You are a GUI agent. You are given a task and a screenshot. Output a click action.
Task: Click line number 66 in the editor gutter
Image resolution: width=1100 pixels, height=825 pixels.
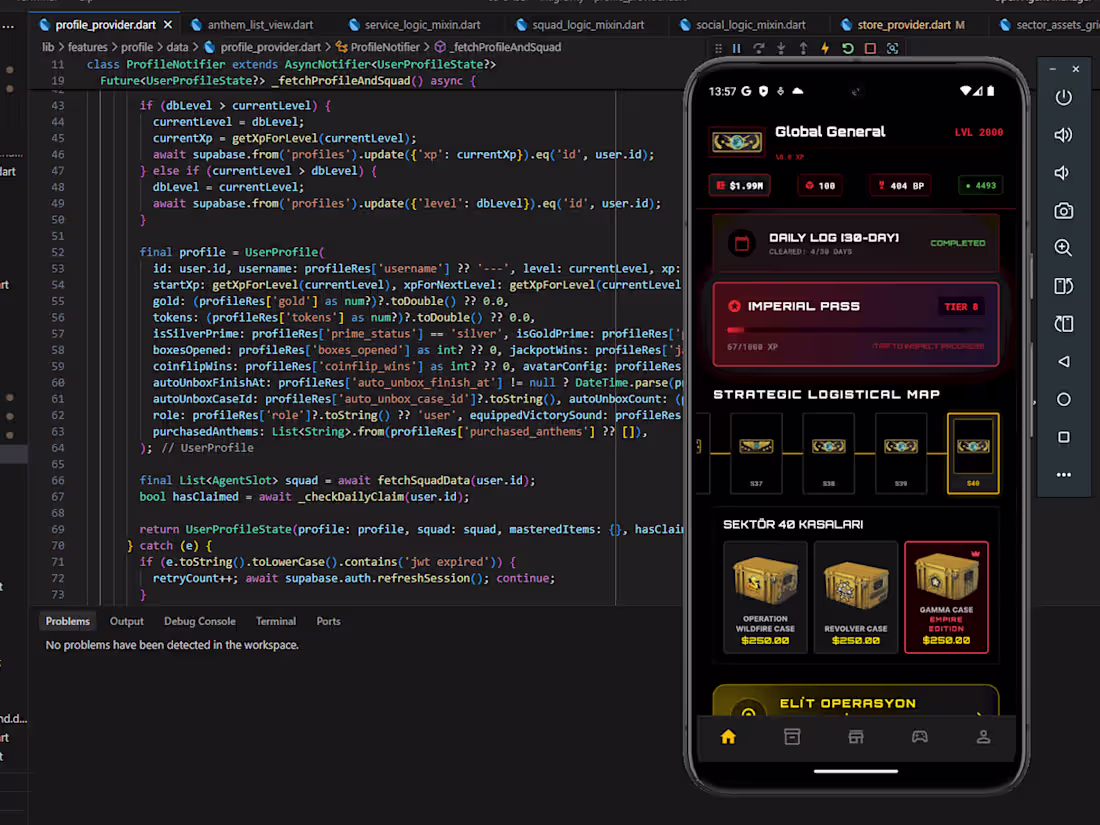[x=58, y=481]
